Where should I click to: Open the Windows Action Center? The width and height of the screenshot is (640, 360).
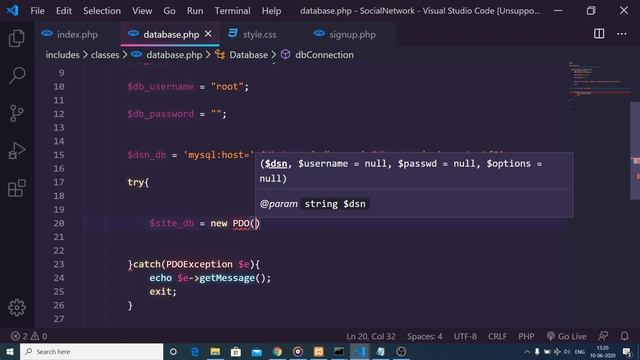click(x=627, y=351)
